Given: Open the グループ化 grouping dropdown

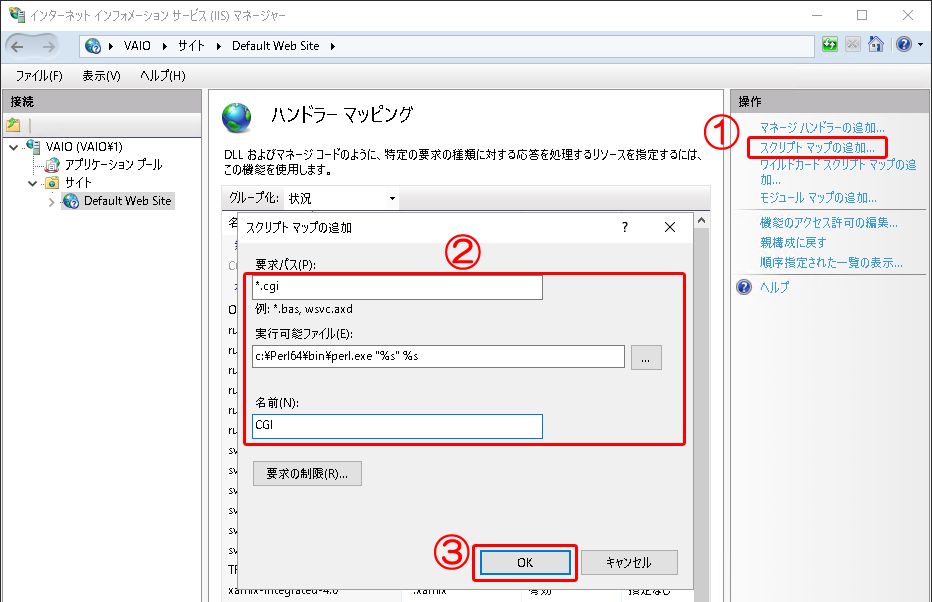Looking at the screenshot, I should (342, 199).
